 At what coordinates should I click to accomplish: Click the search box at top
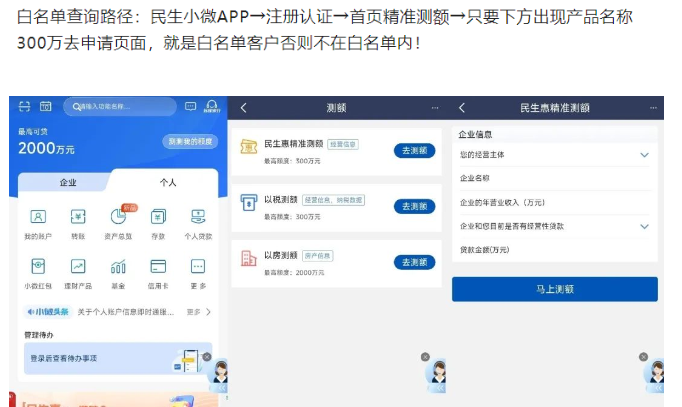point(118,107)
